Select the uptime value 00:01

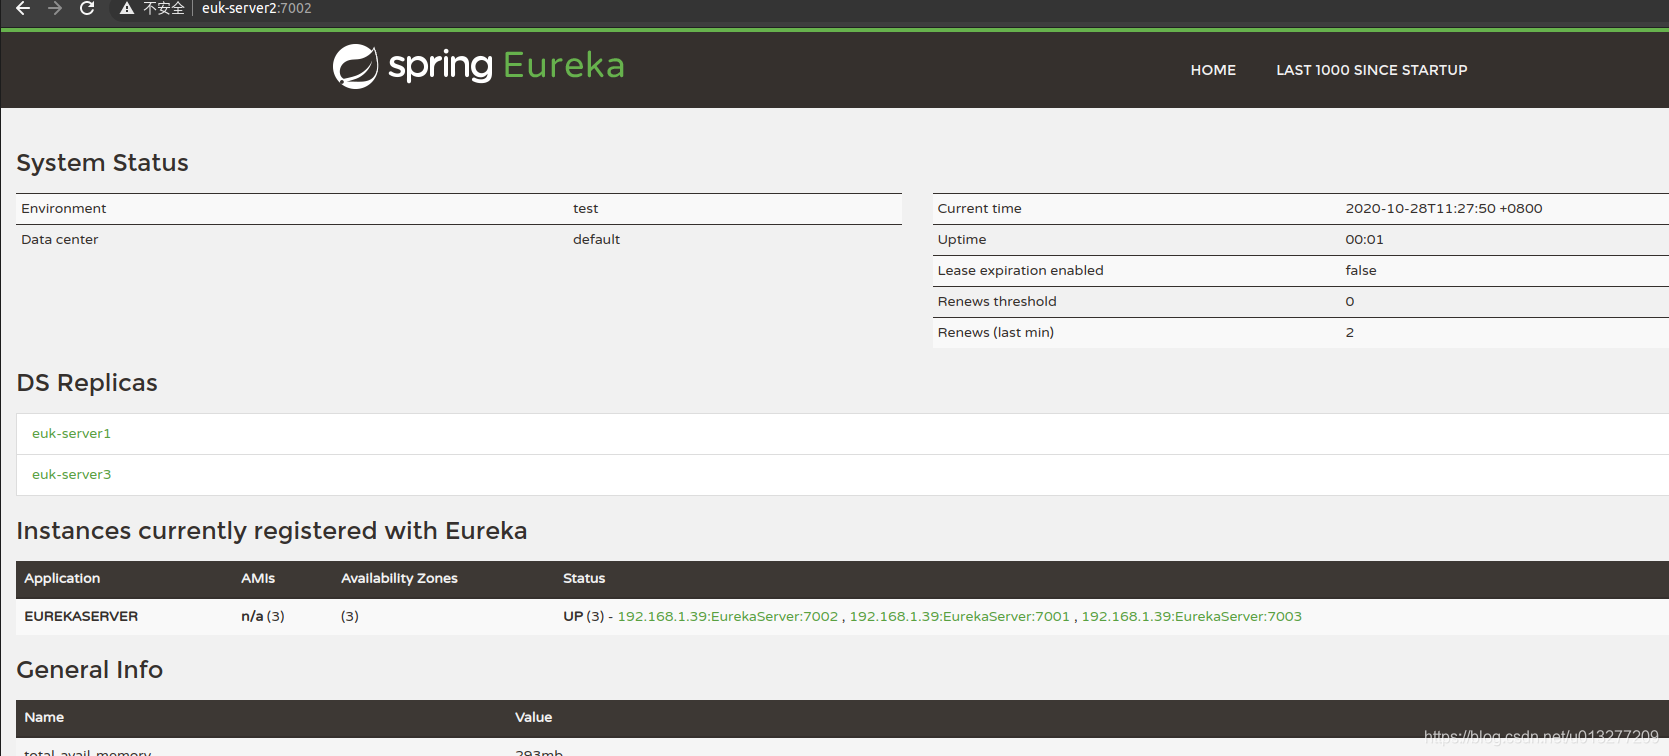(x=1364, y=239)
